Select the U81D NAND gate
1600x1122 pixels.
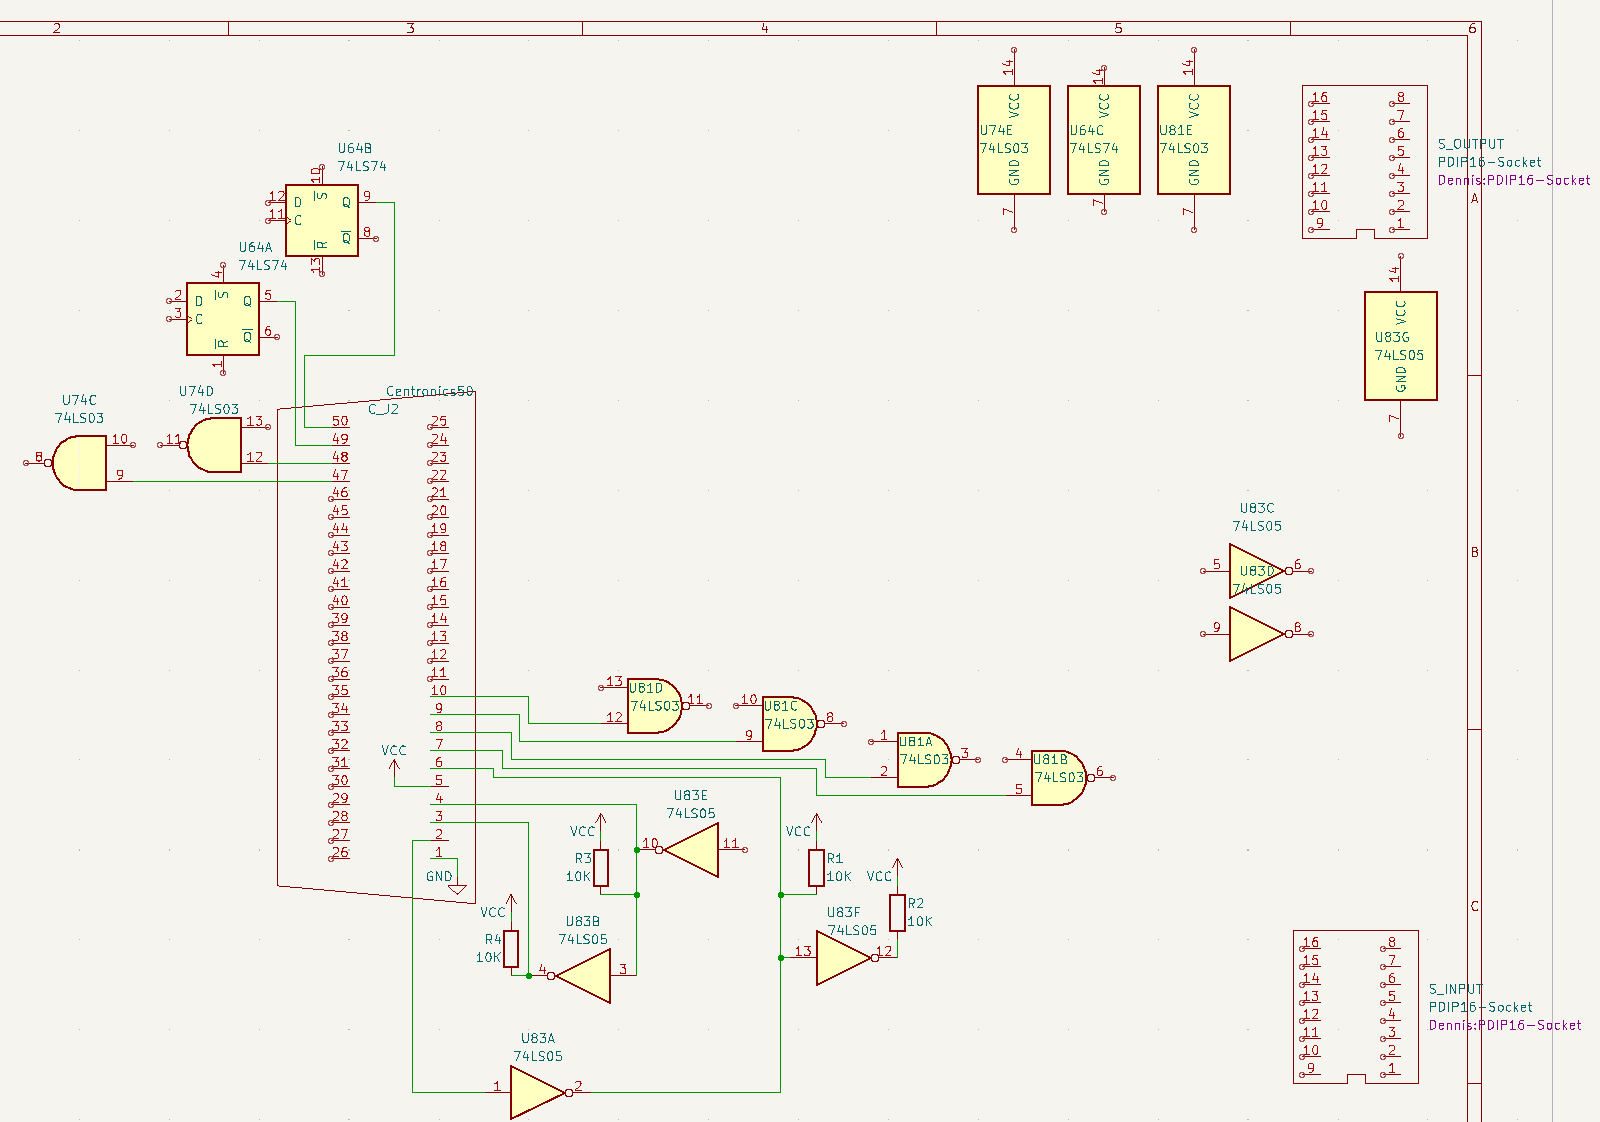(x=655, y=706)
